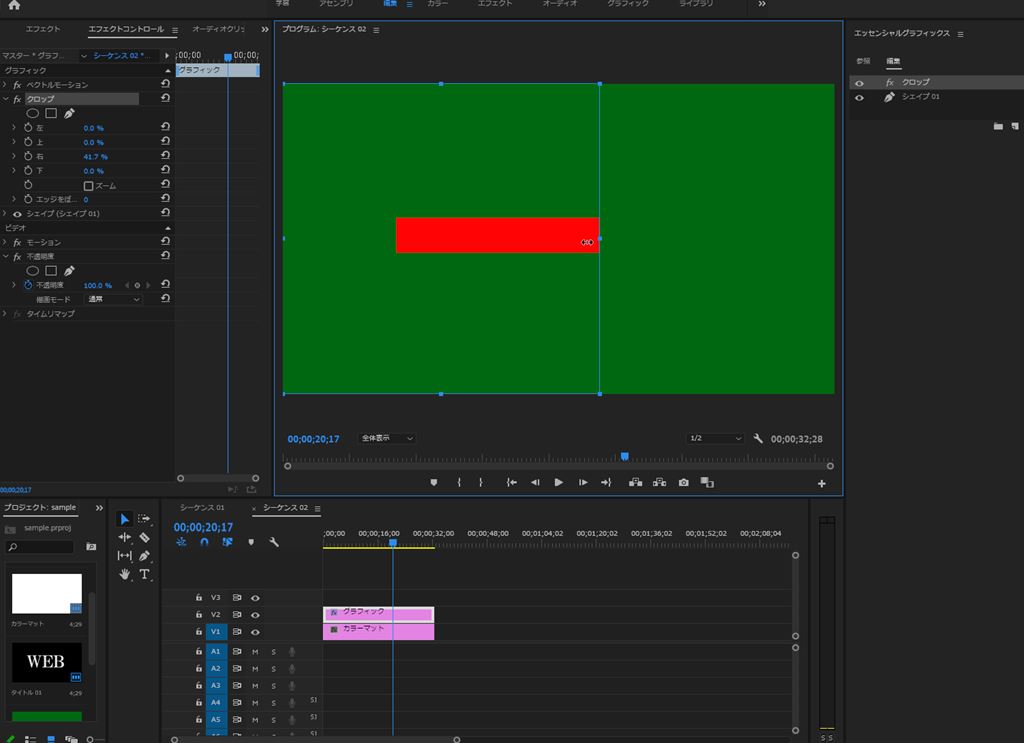The image size is (1024, 743).
Task: Mute audio track A1
Action: click(x=255, y=651)
